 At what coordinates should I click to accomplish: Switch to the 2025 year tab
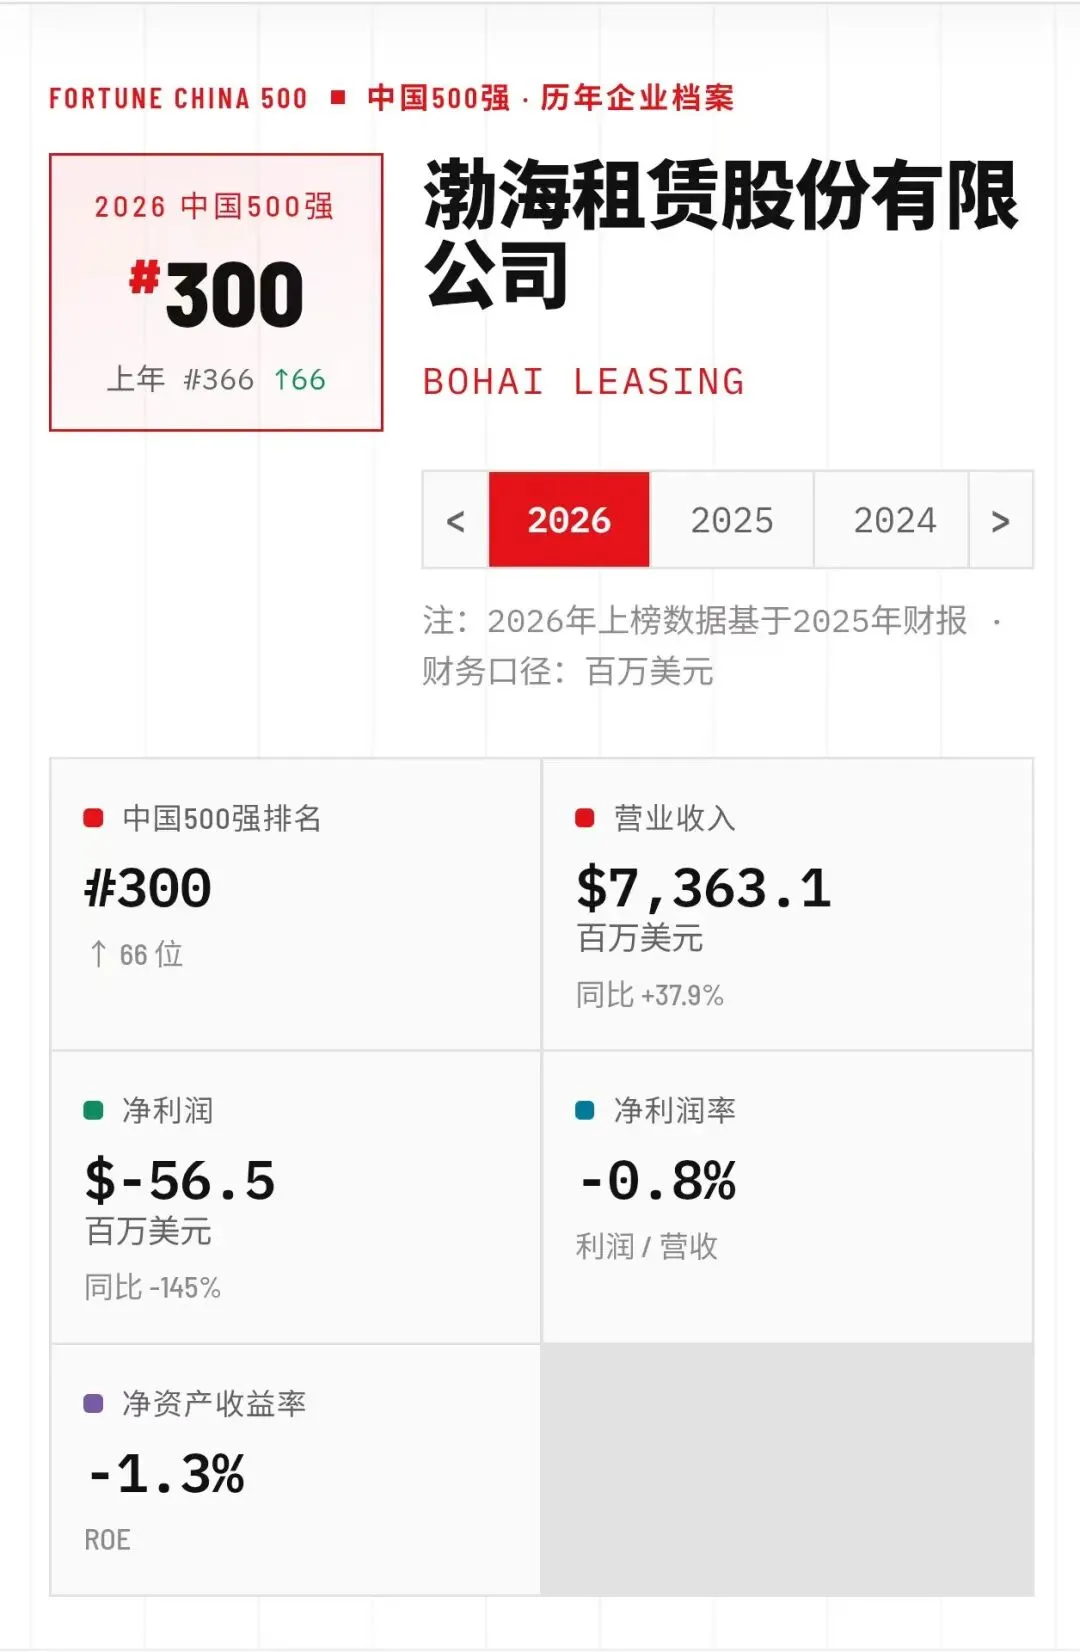pos(732,520)
